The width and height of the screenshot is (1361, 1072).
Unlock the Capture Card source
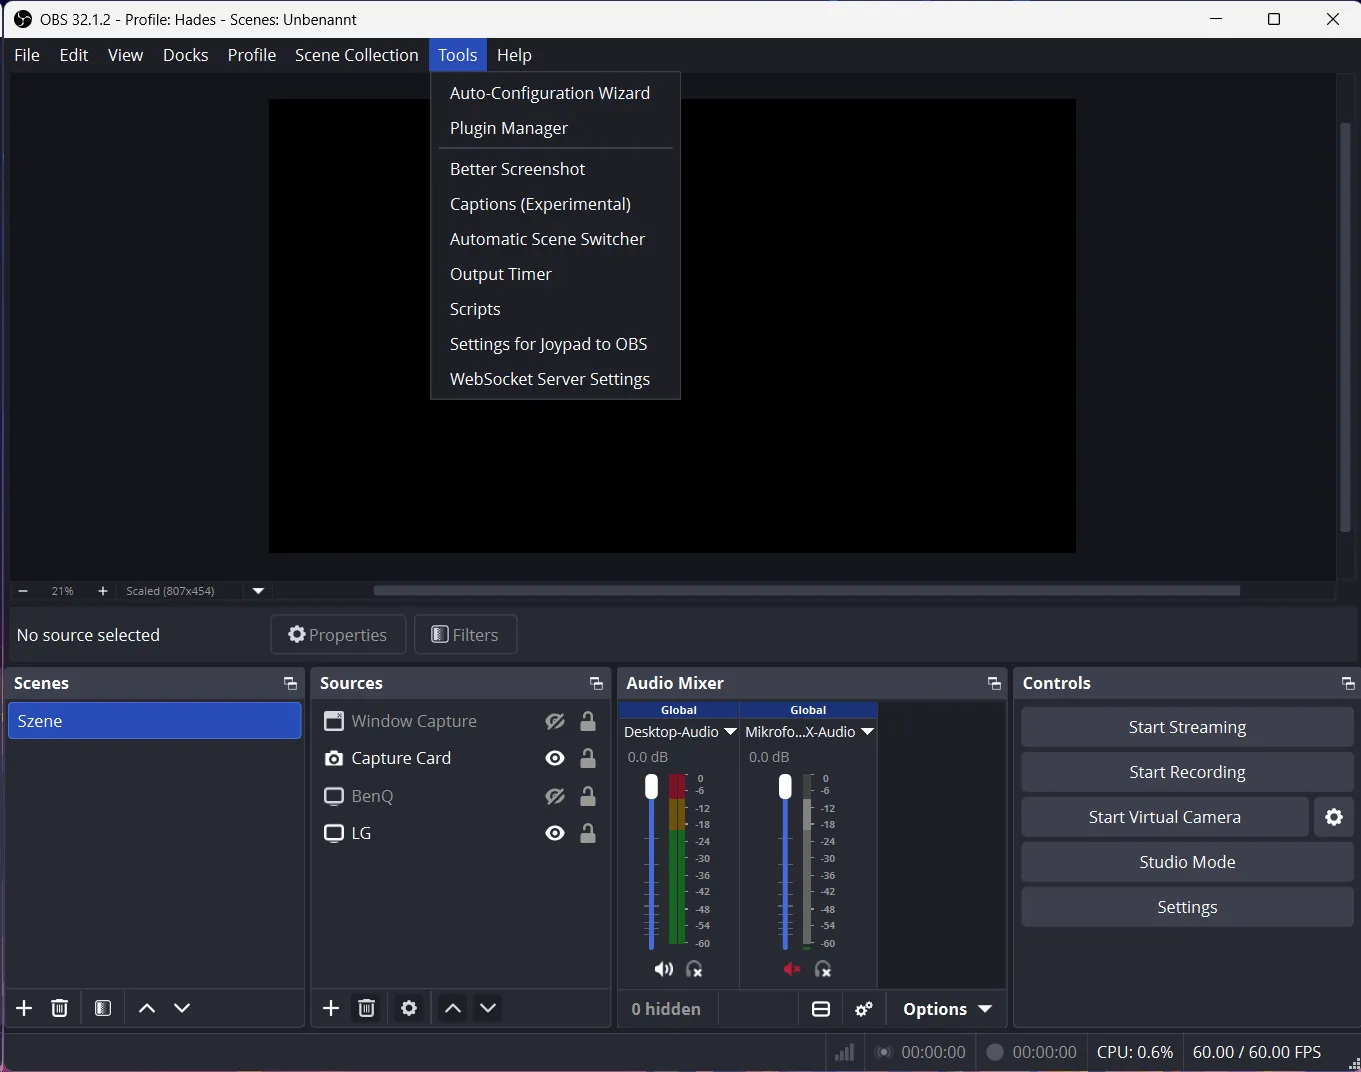click(588, 758)
